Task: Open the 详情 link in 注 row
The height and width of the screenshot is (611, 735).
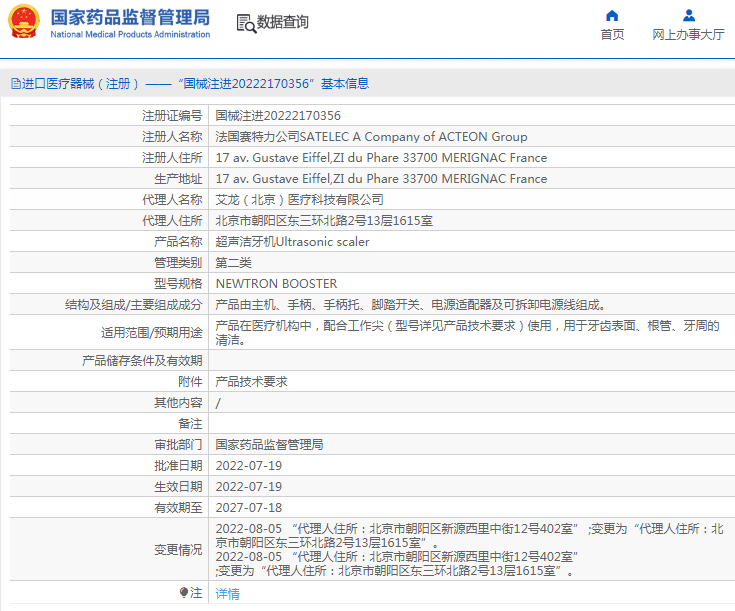Action: coord(228,593)
